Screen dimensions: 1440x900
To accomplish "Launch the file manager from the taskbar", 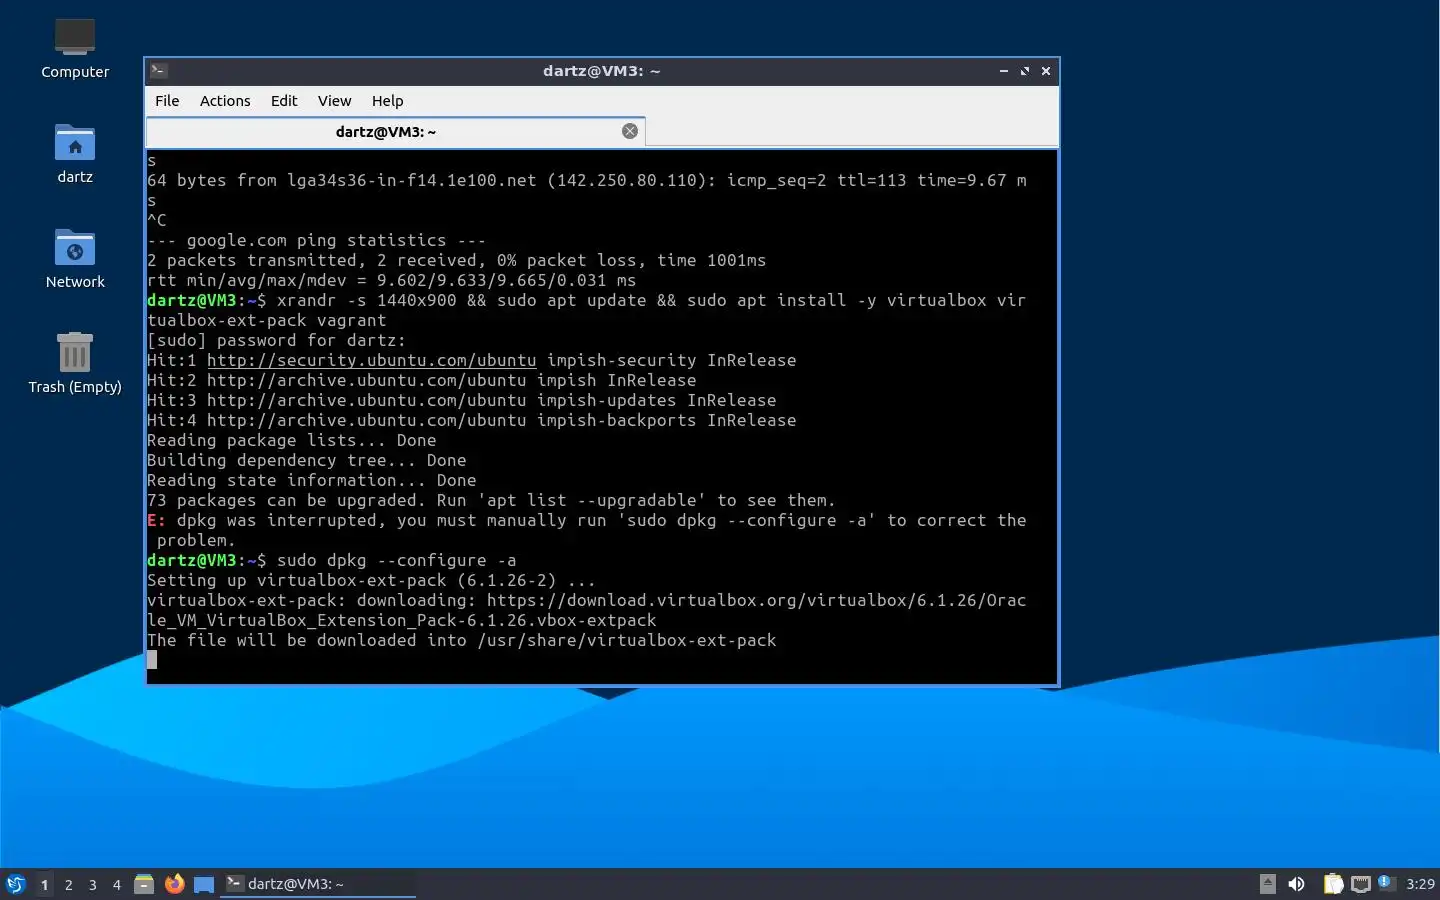I will point(144,884).
